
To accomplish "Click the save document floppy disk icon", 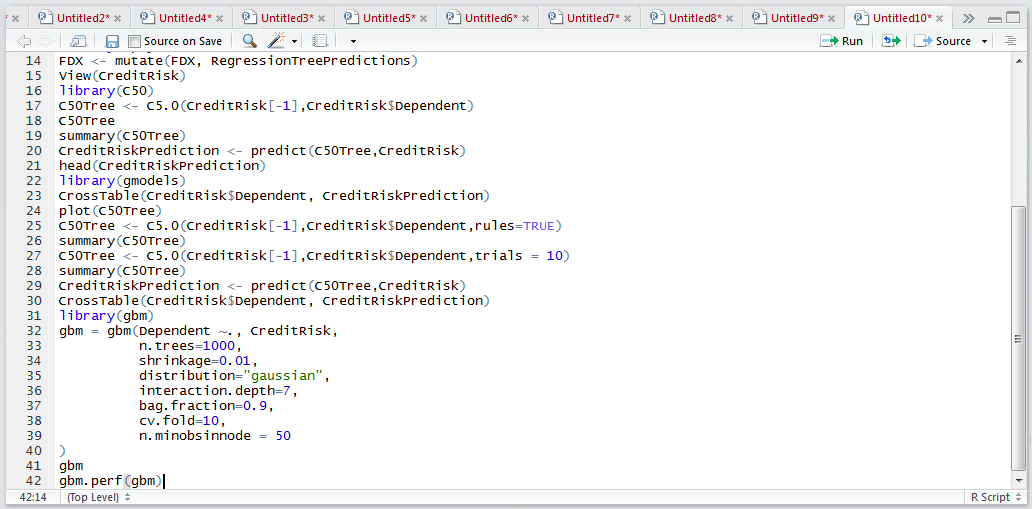I will coord(112,41).
